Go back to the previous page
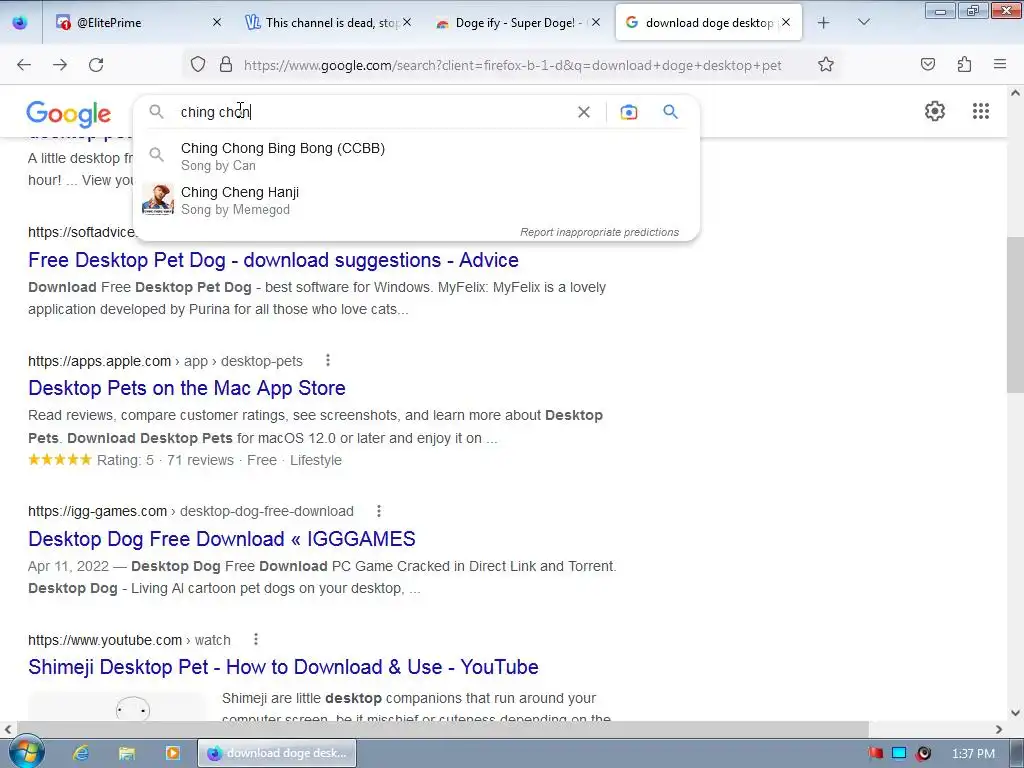The width and height of the screenshot is (1024, 768). coord(24,65)
